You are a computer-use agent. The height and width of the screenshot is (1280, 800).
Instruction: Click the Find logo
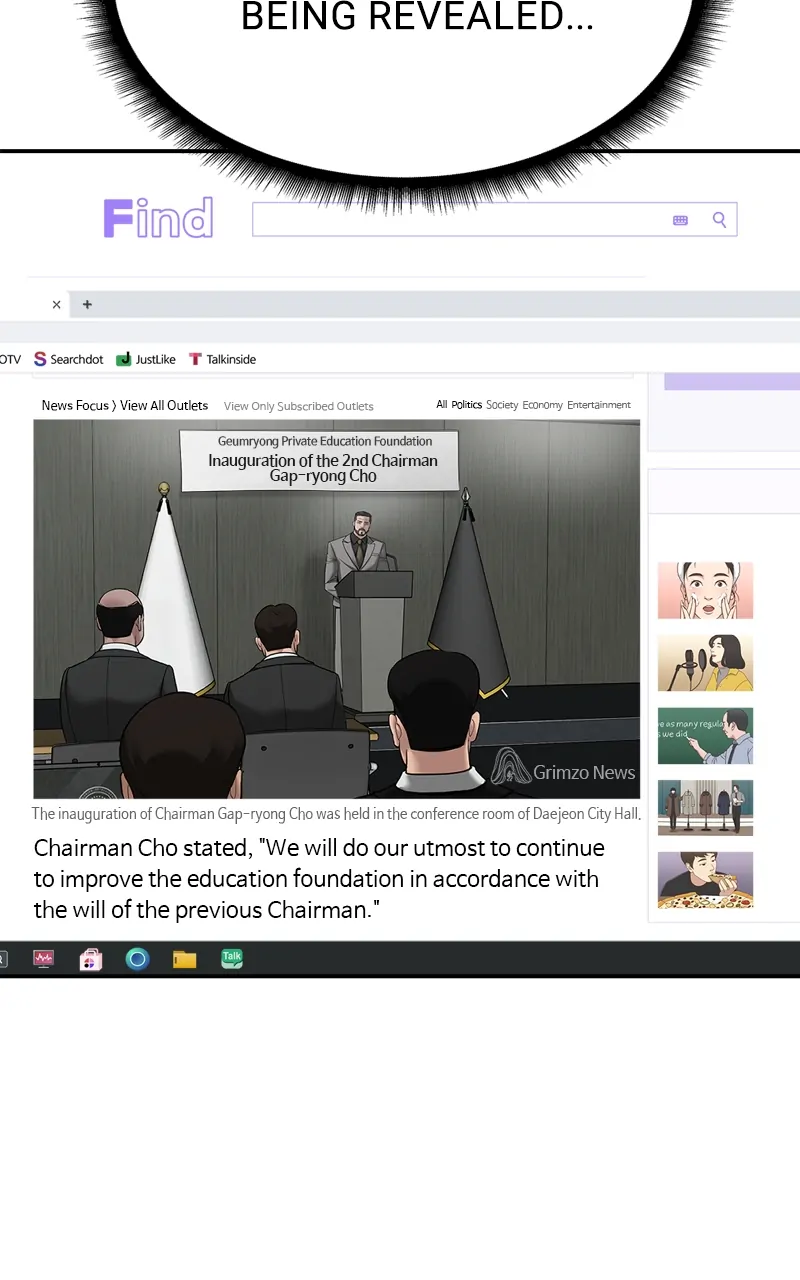click(x=158, y=218)
